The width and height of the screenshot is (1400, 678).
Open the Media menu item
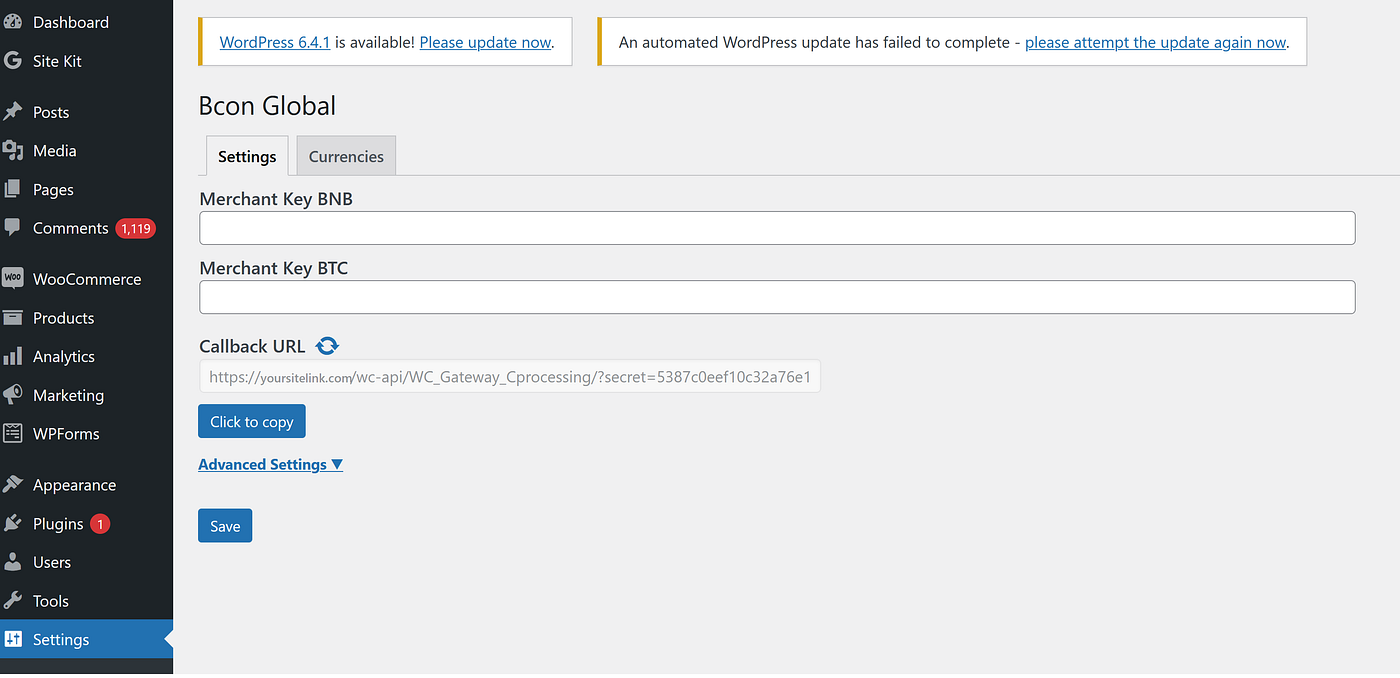click(x=55, y=151)
